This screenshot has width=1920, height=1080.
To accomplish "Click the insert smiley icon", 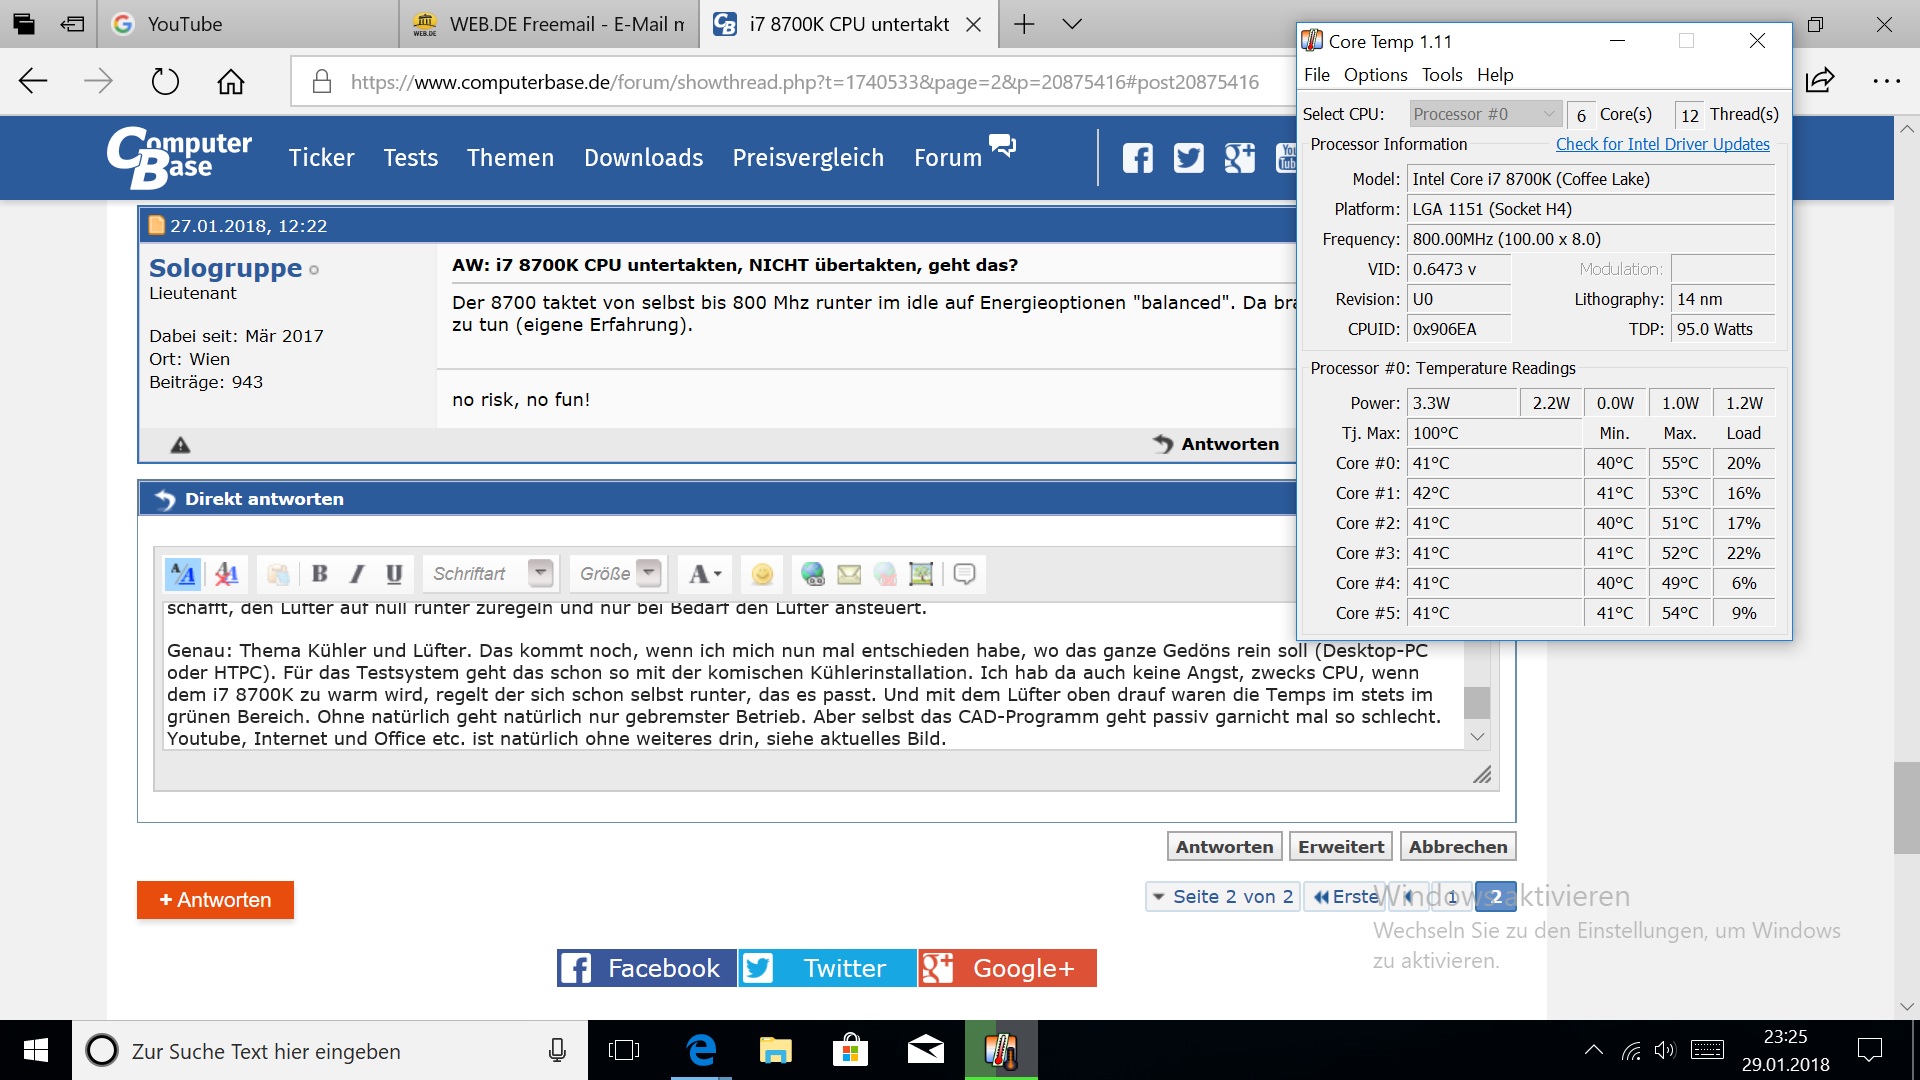I will [x=762, y=574].
